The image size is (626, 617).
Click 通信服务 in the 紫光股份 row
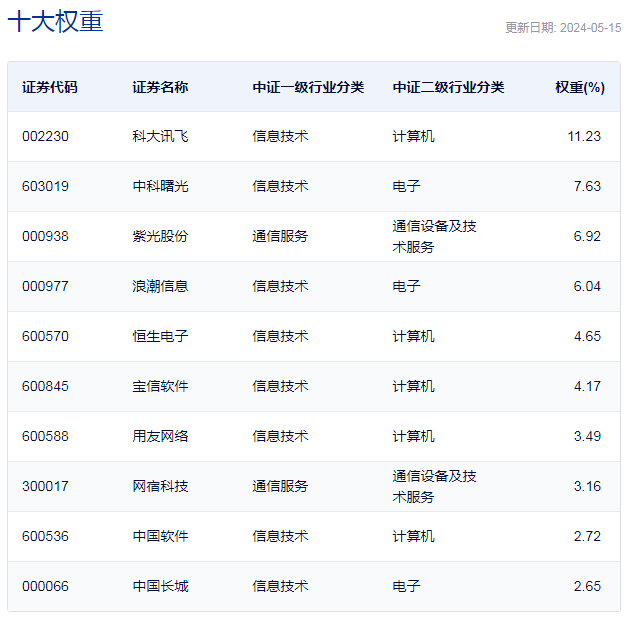(280, 236)
